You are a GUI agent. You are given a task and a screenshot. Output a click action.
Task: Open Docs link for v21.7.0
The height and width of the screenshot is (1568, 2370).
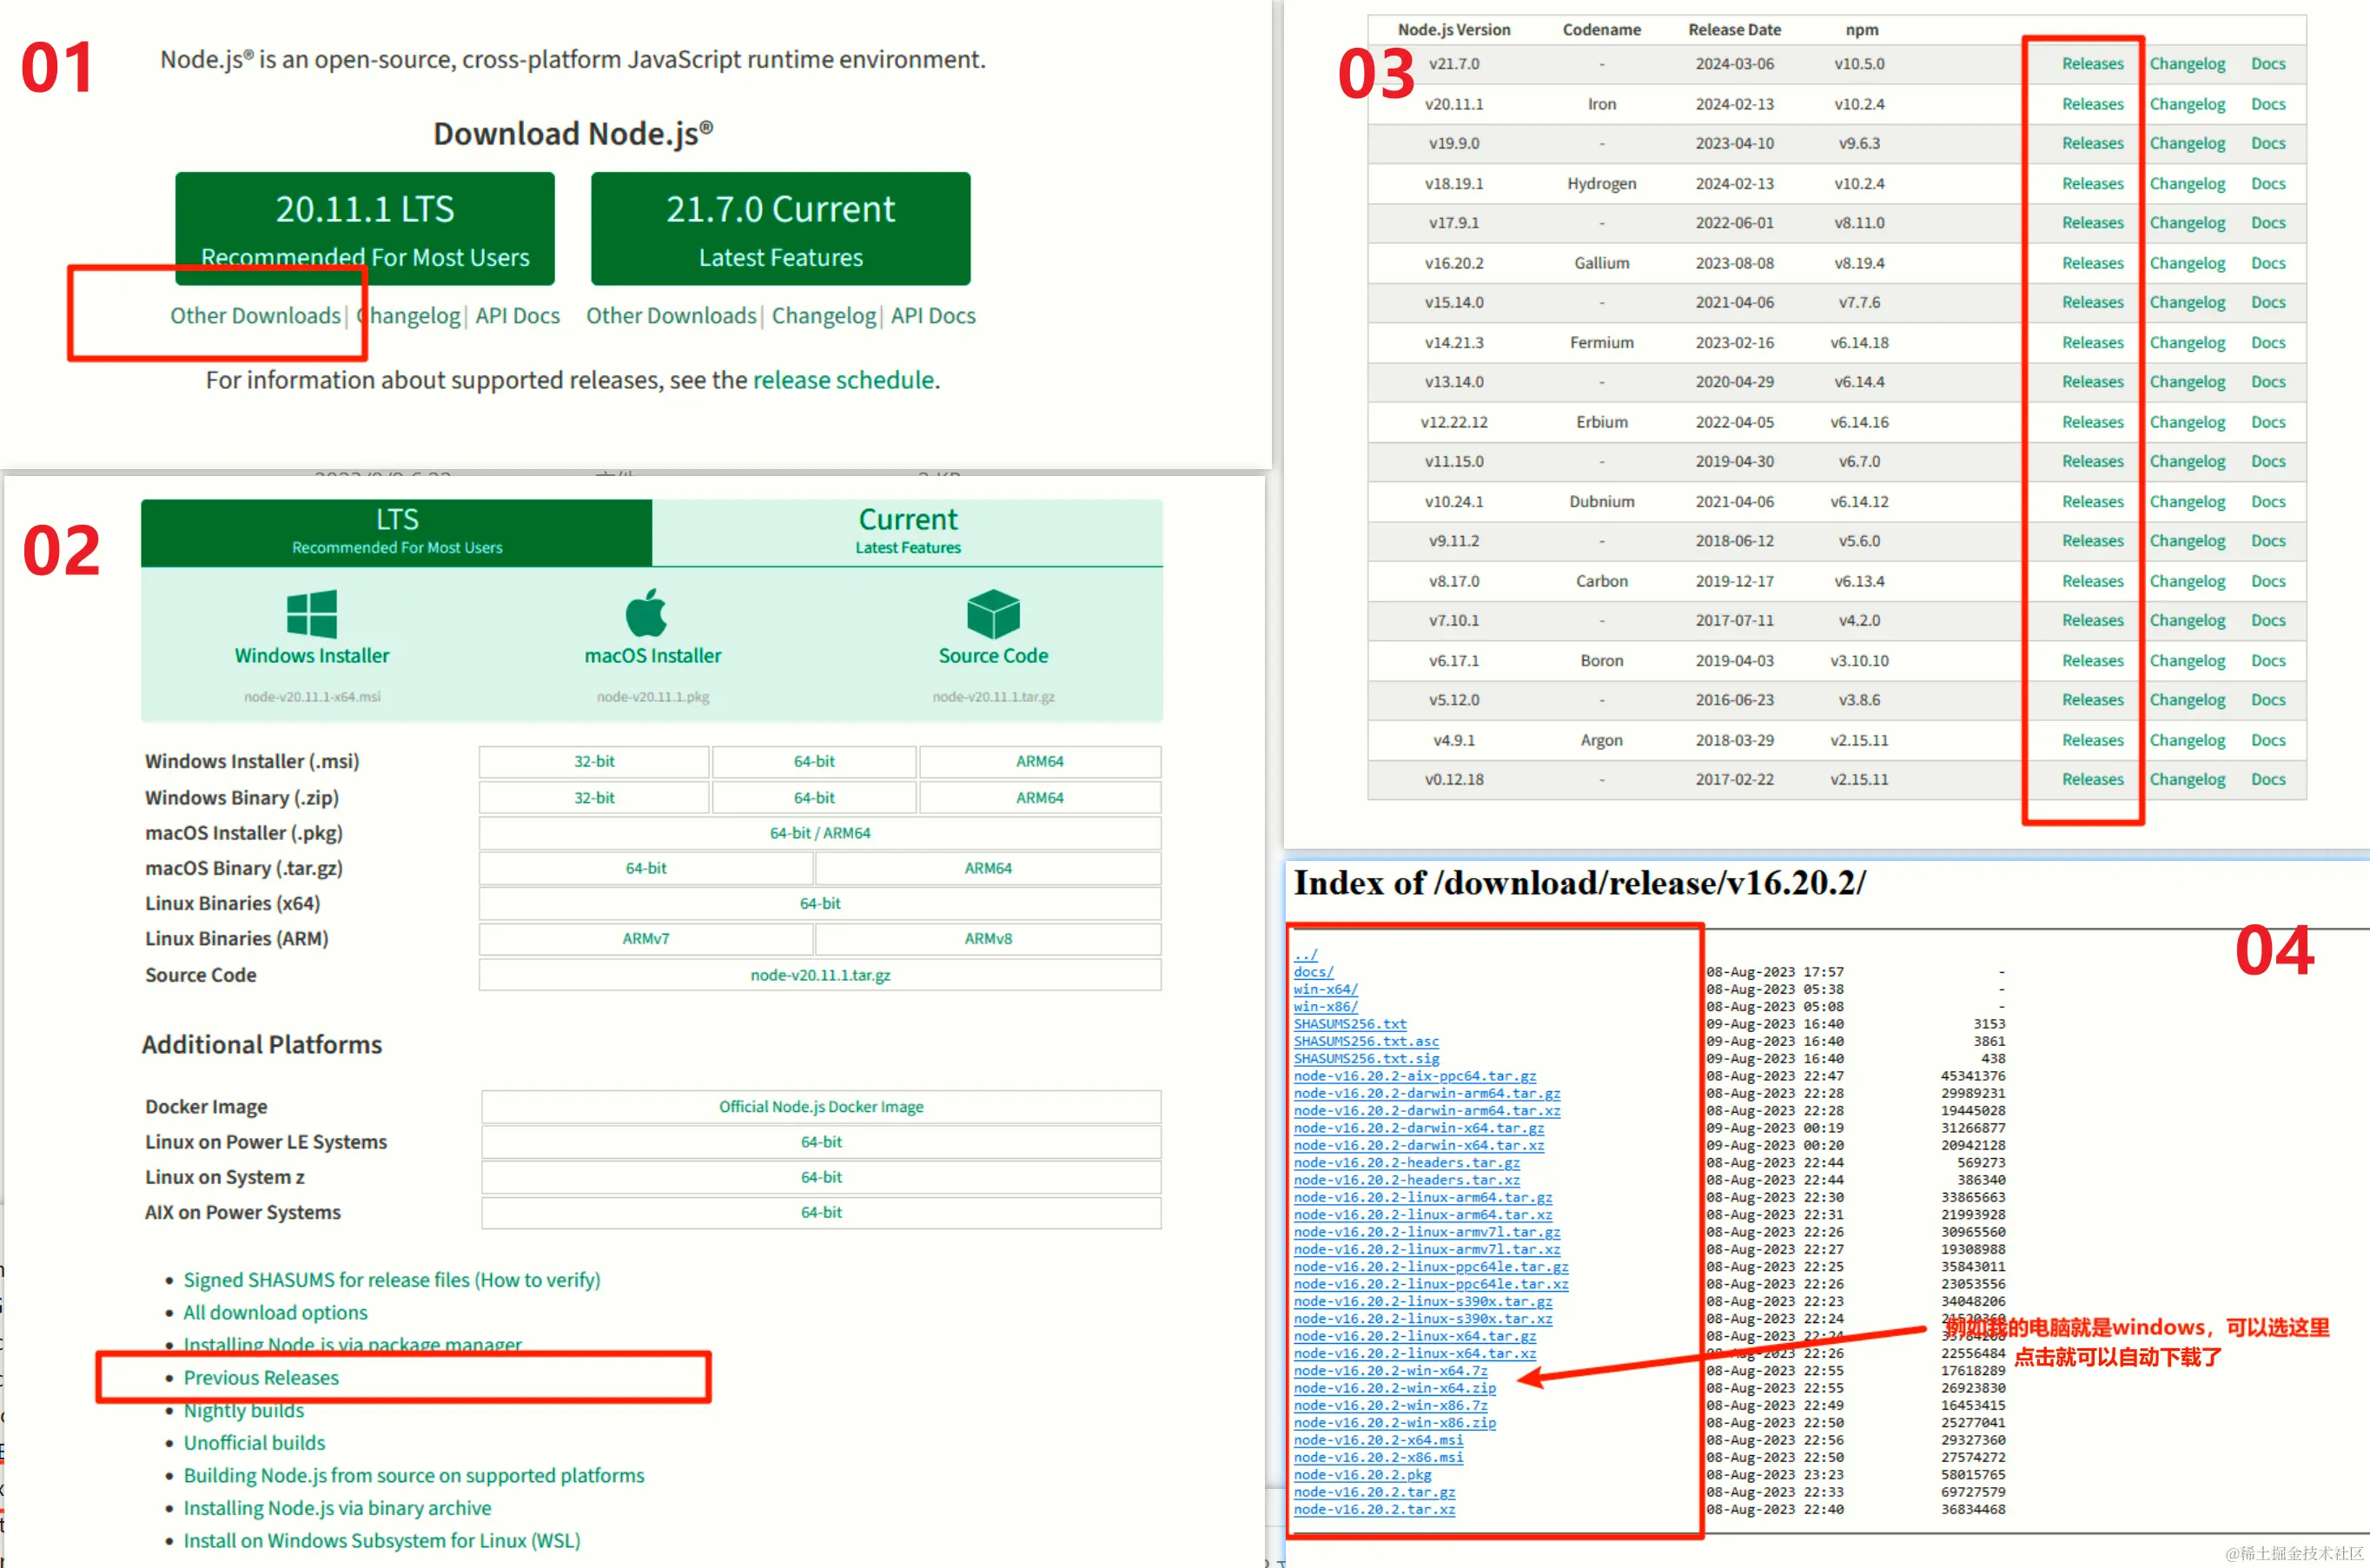pos(2268,64)
